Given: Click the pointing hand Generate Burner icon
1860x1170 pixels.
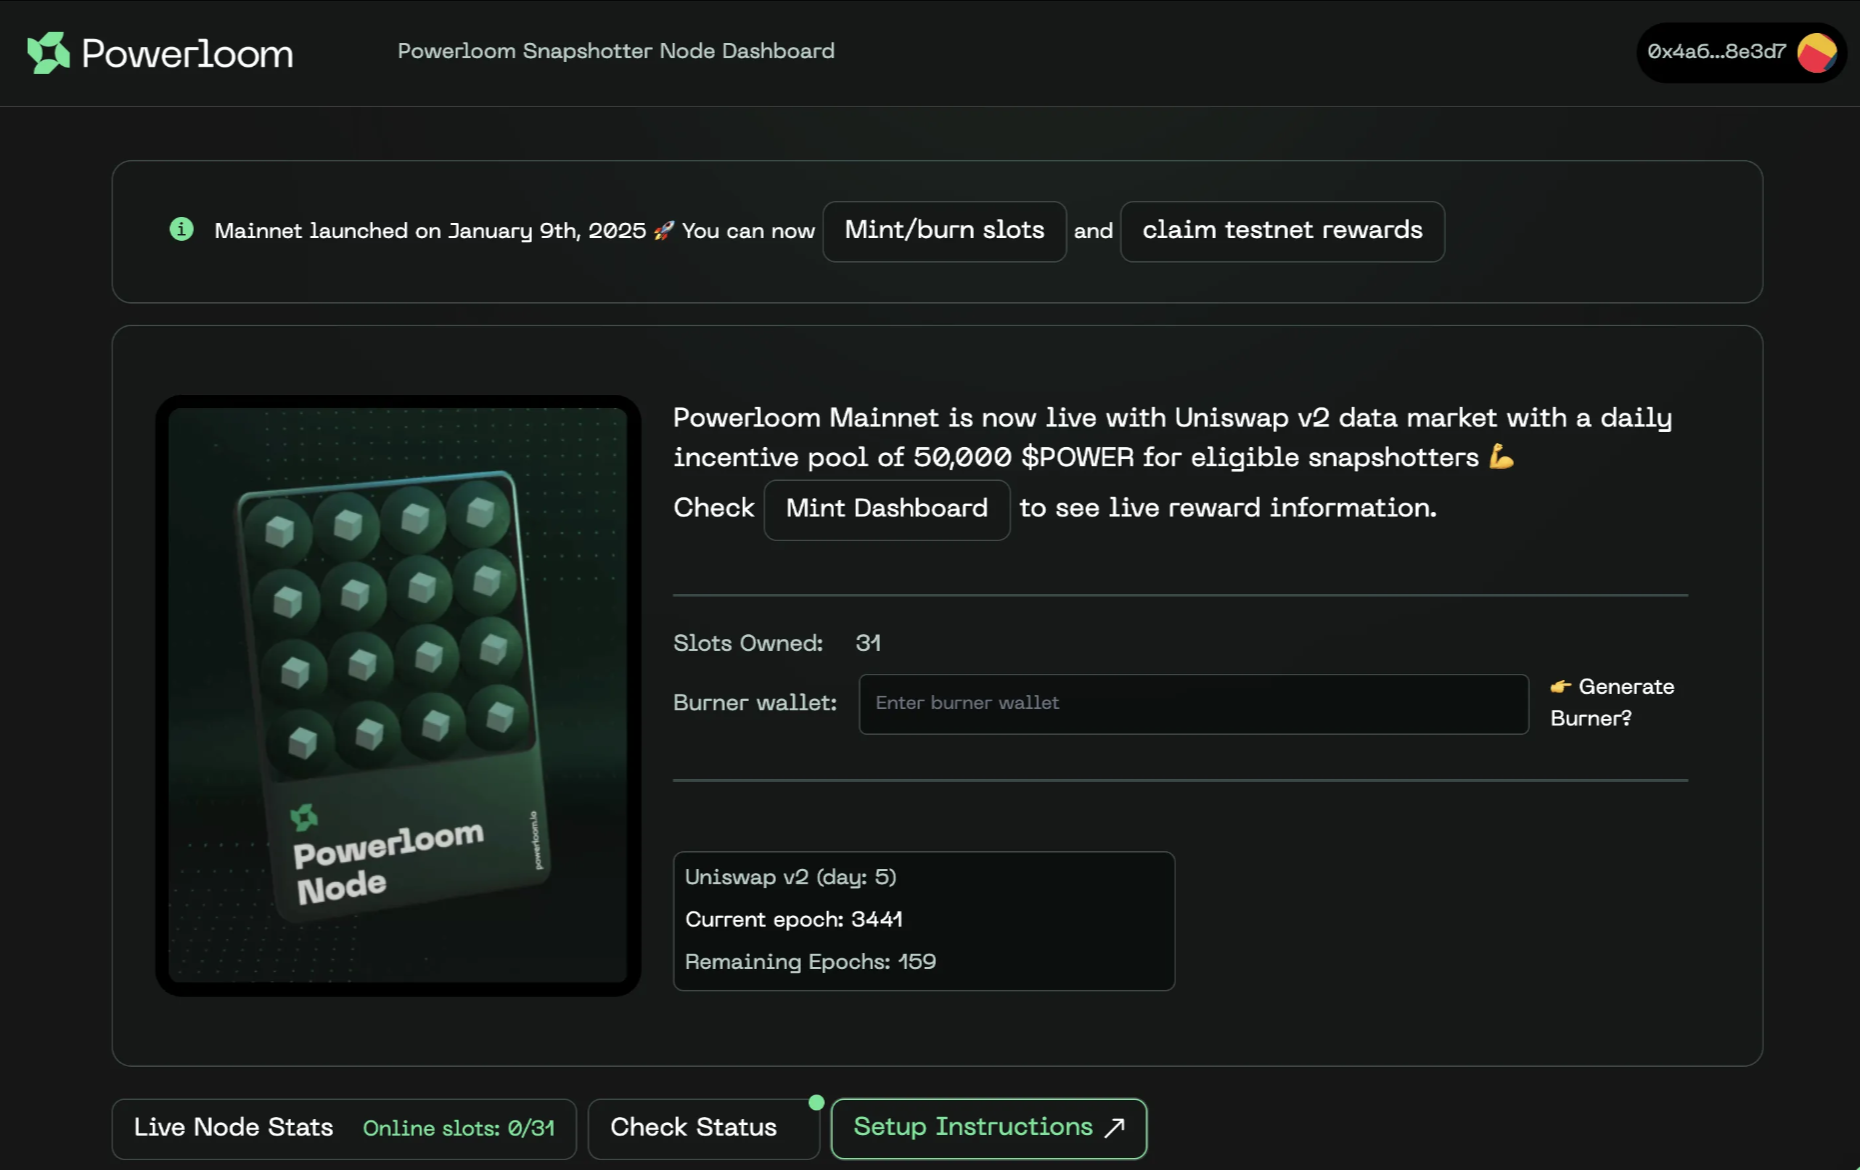Looking at the screenshot, I should tap(1561, 686).
